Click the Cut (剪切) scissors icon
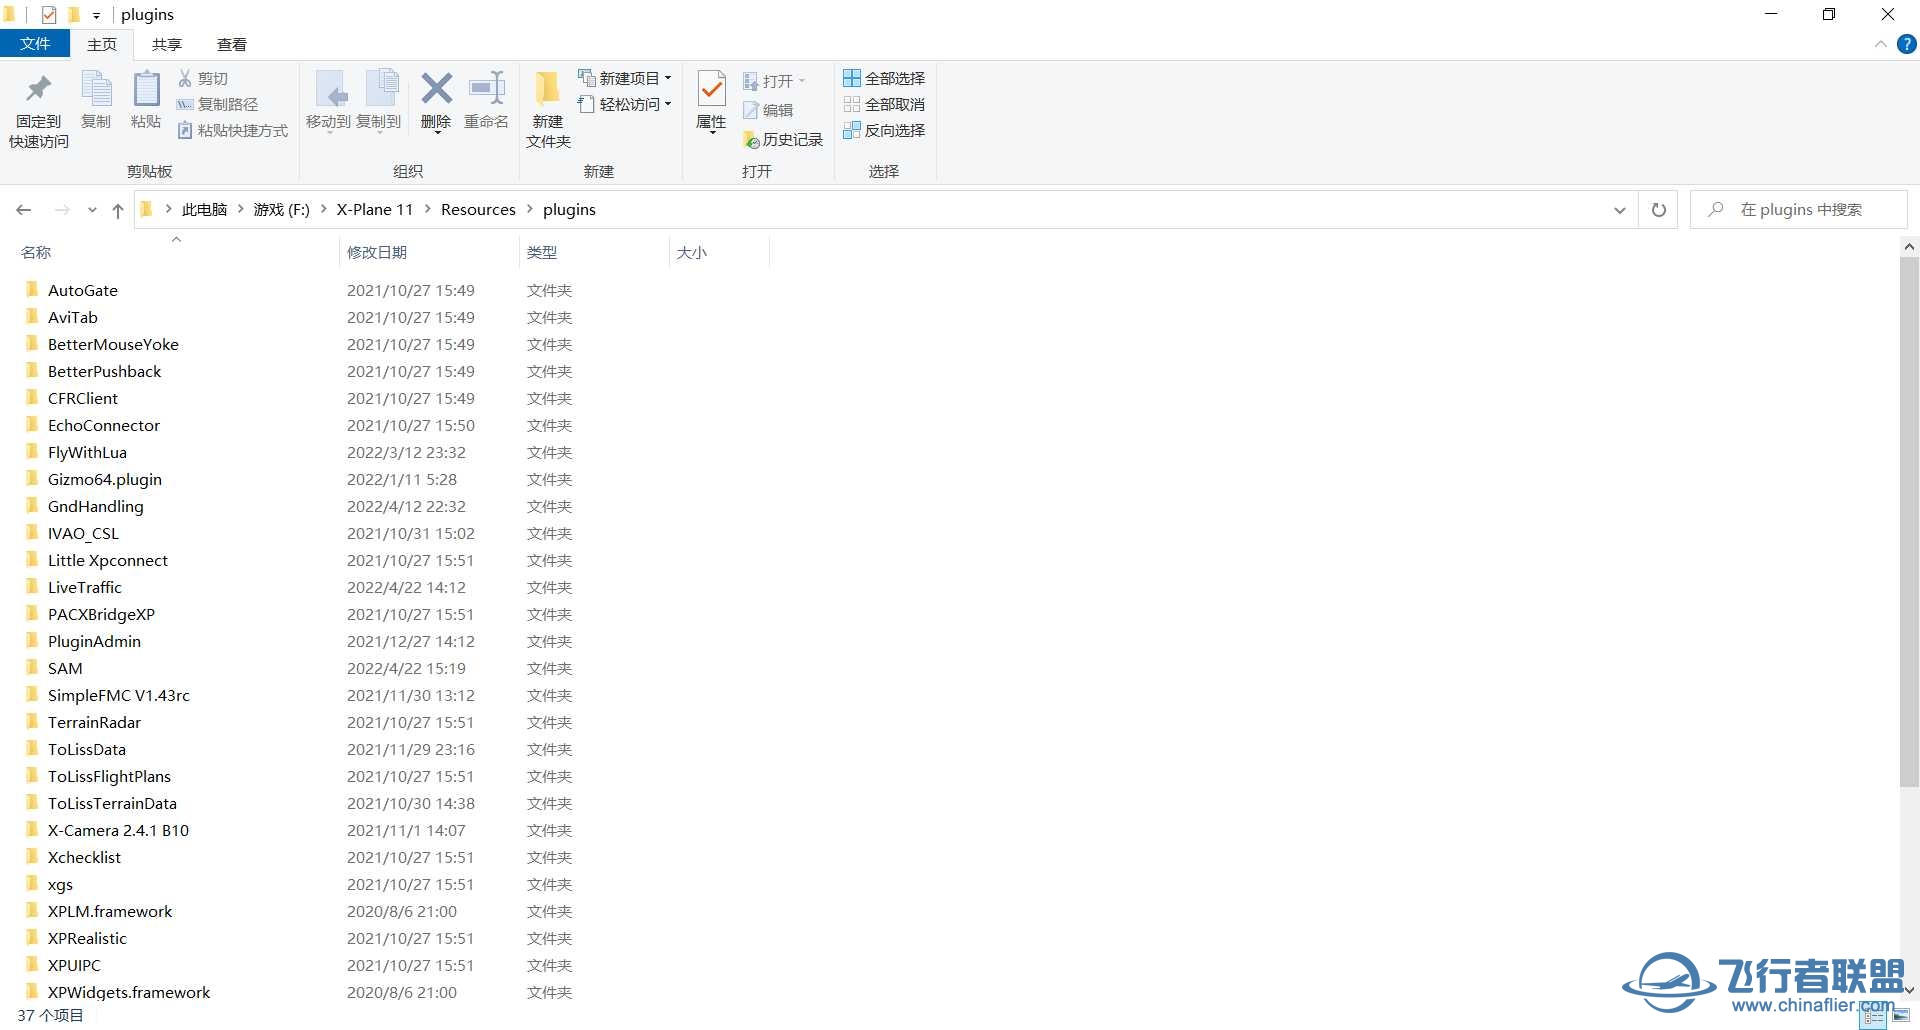Screen dimensions: 1920x1030 click(x=185, y=78)
